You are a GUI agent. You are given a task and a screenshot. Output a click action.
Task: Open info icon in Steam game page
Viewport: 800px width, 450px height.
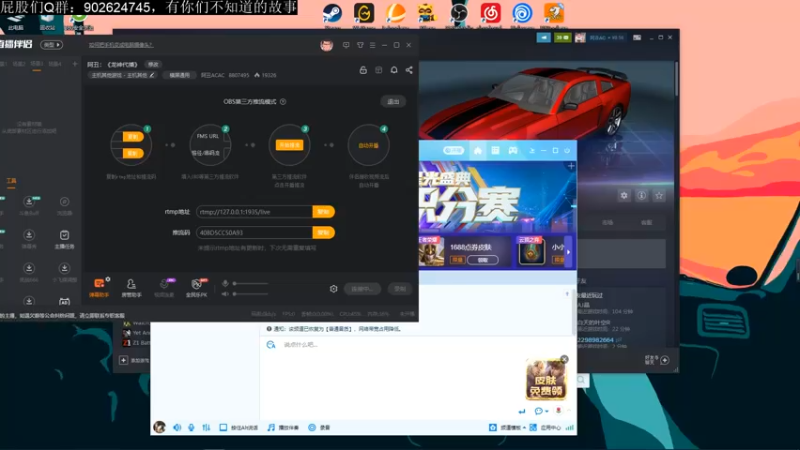point(642,195)
